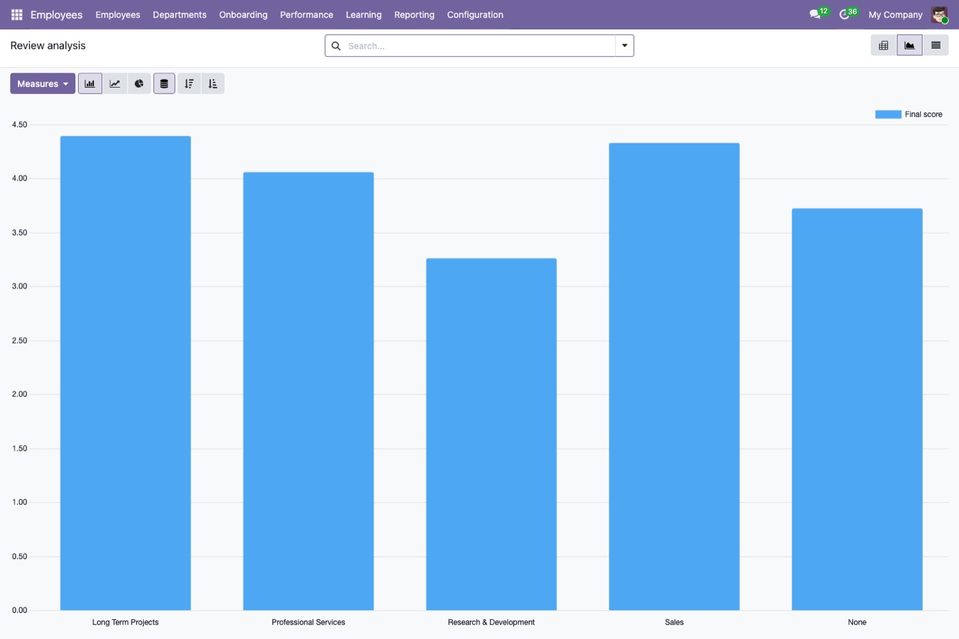Open the Performance menu

[306, 15]
